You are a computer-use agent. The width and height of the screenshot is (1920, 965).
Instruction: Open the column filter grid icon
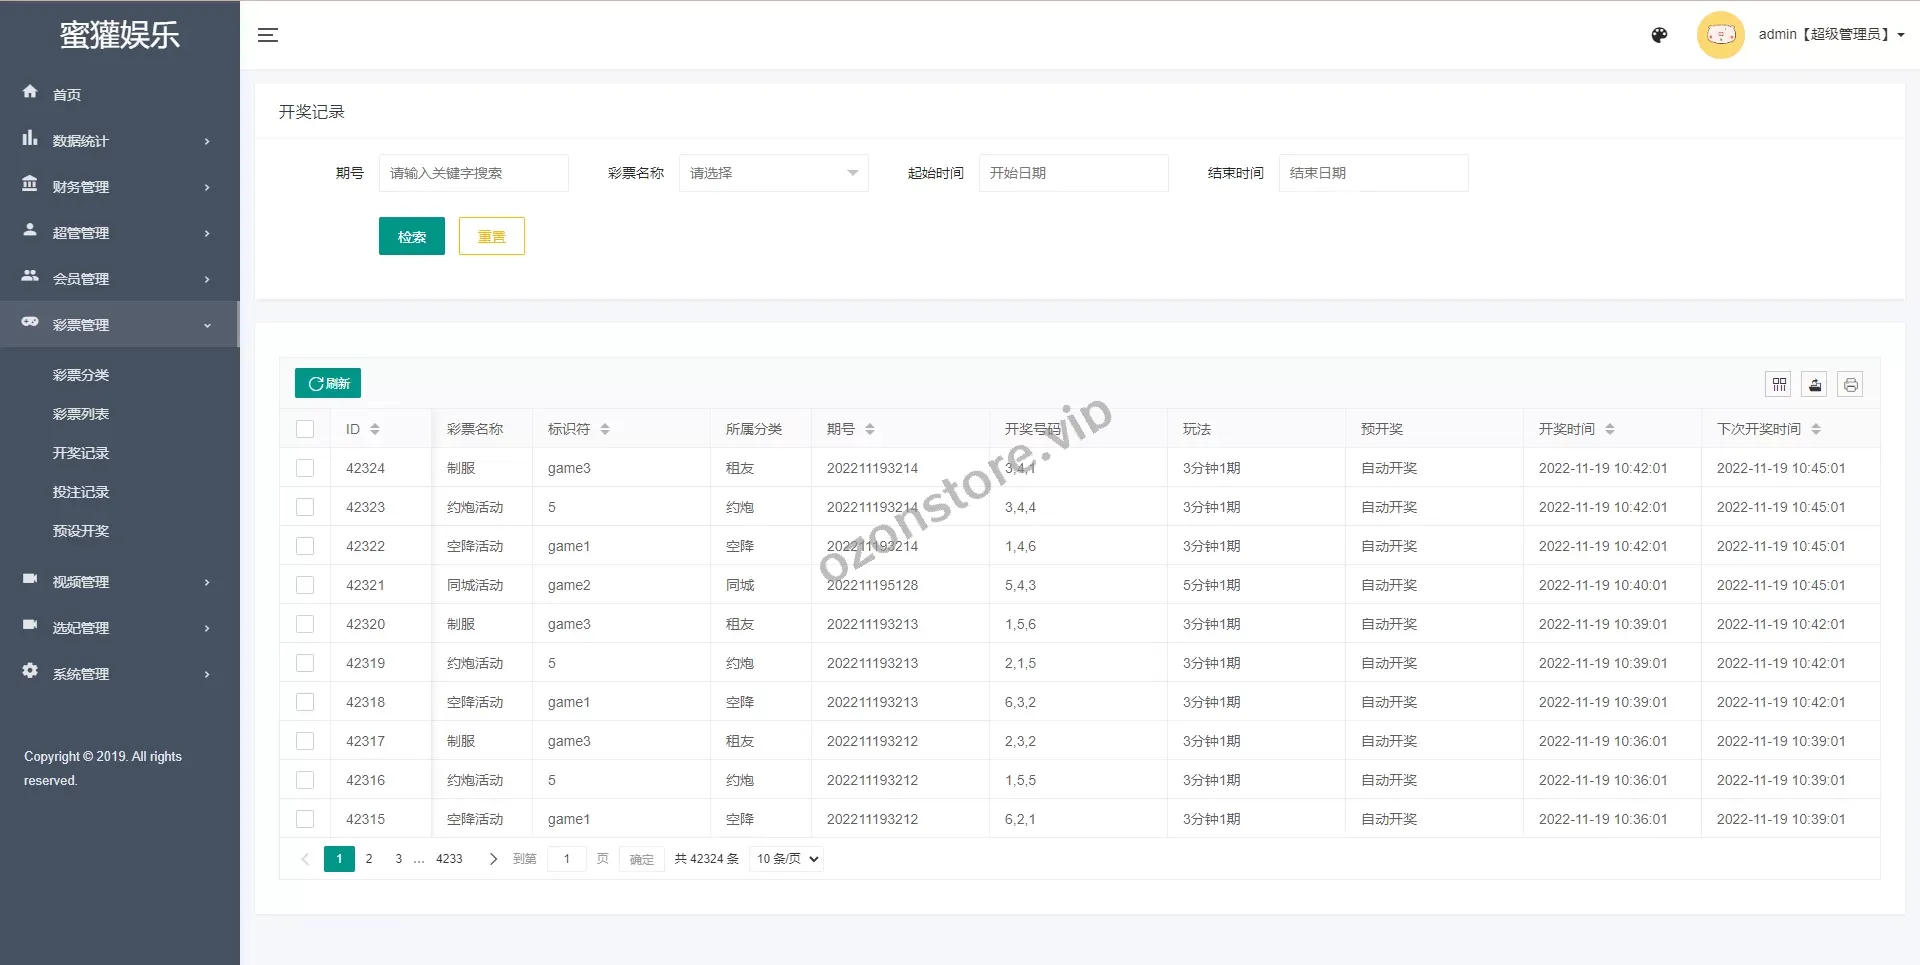coord(1779,384)
